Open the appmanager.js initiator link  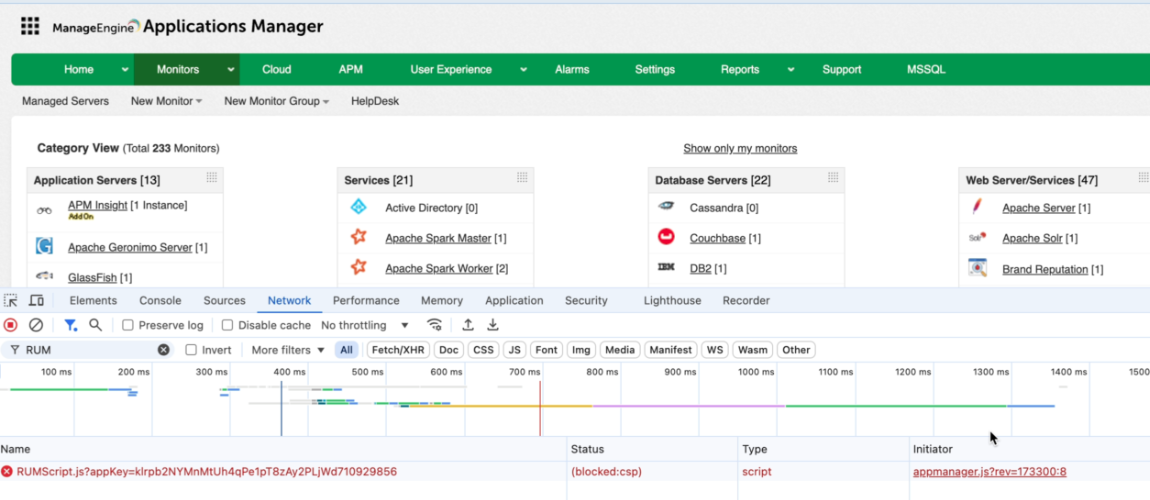tap(989, 472)
